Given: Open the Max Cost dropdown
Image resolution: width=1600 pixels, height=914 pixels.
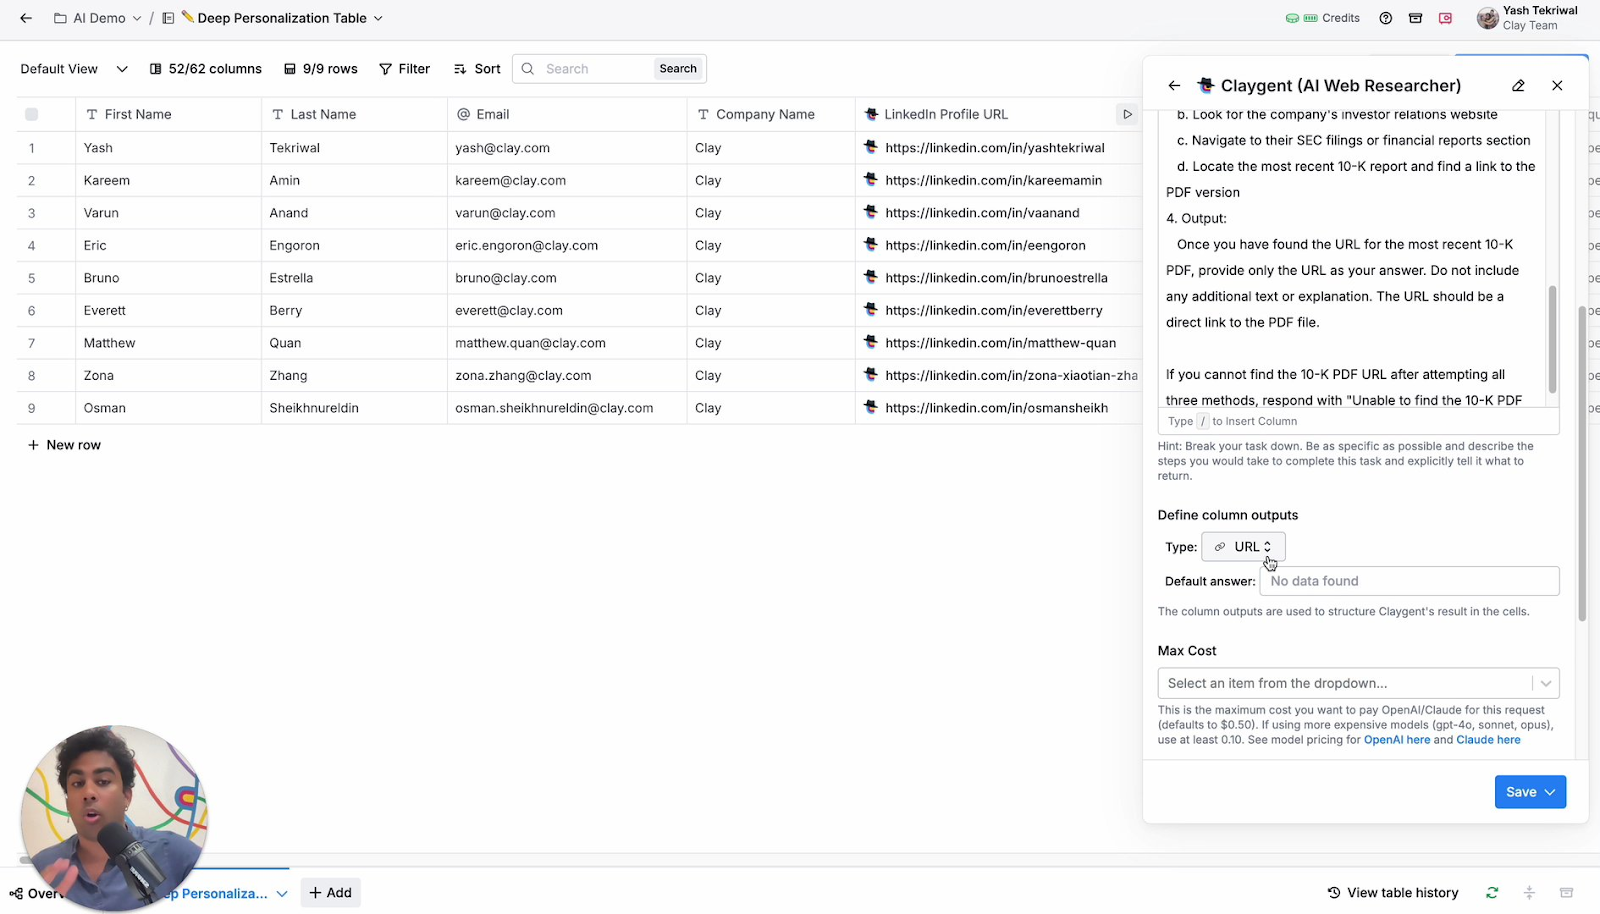Looking at the screenshot, I should 1358,683.
